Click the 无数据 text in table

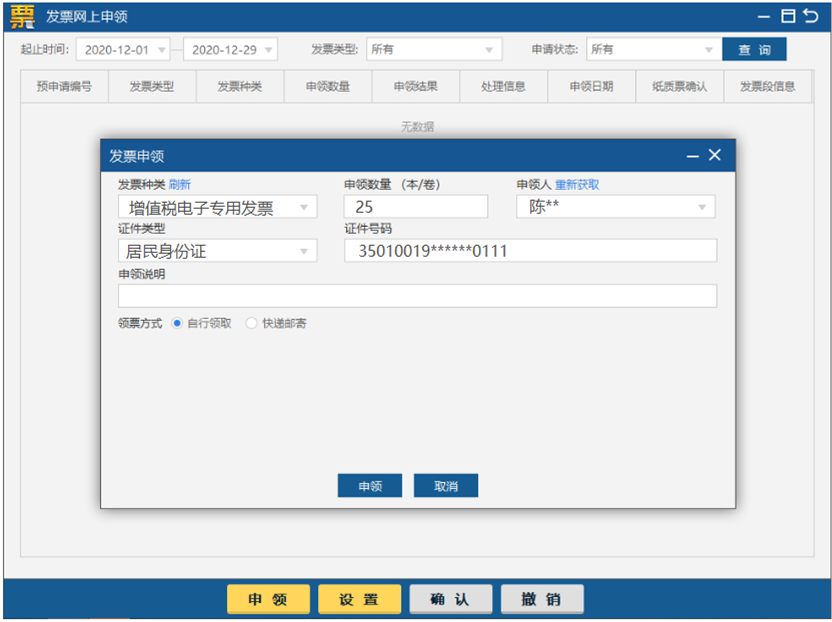418,127
